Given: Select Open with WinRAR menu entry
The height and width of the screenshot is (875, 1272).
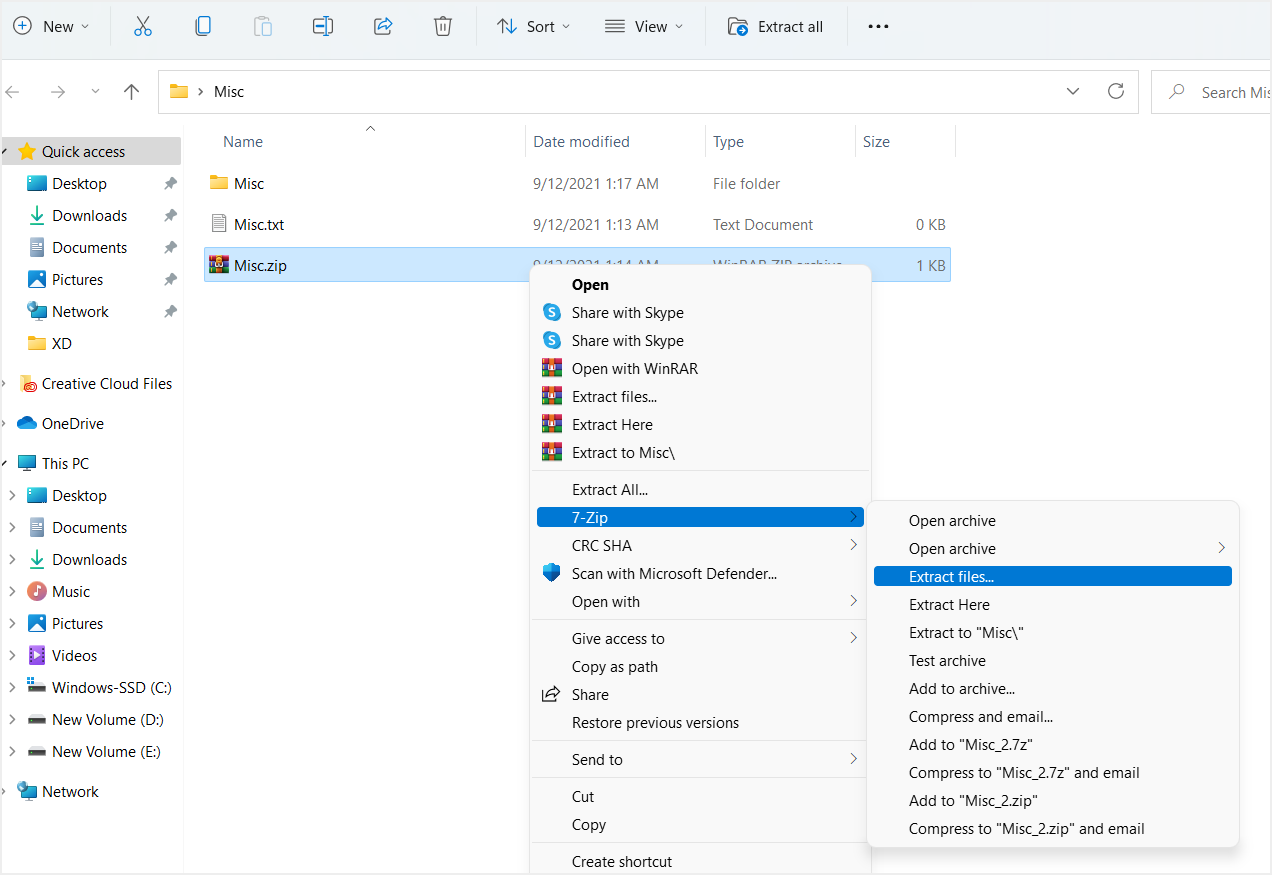Looking at the screenshot, I should [x=634, y=369].
